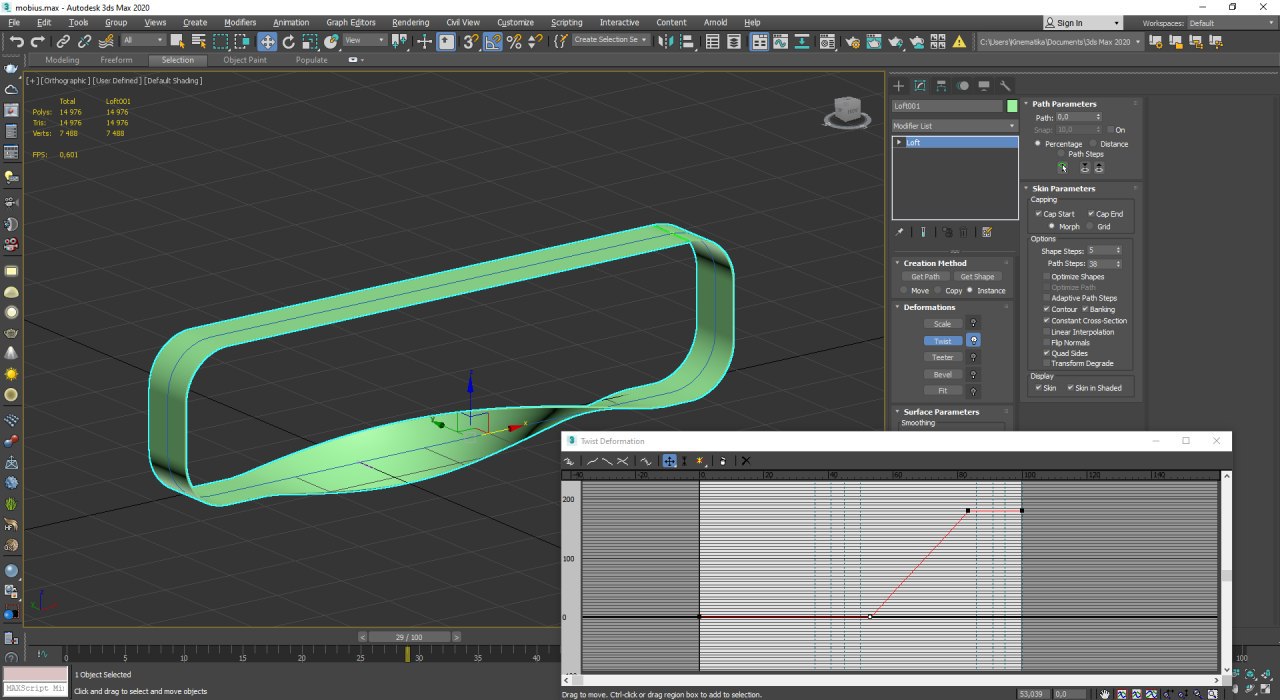Open the Modifier List dropdown

(955, 126)
